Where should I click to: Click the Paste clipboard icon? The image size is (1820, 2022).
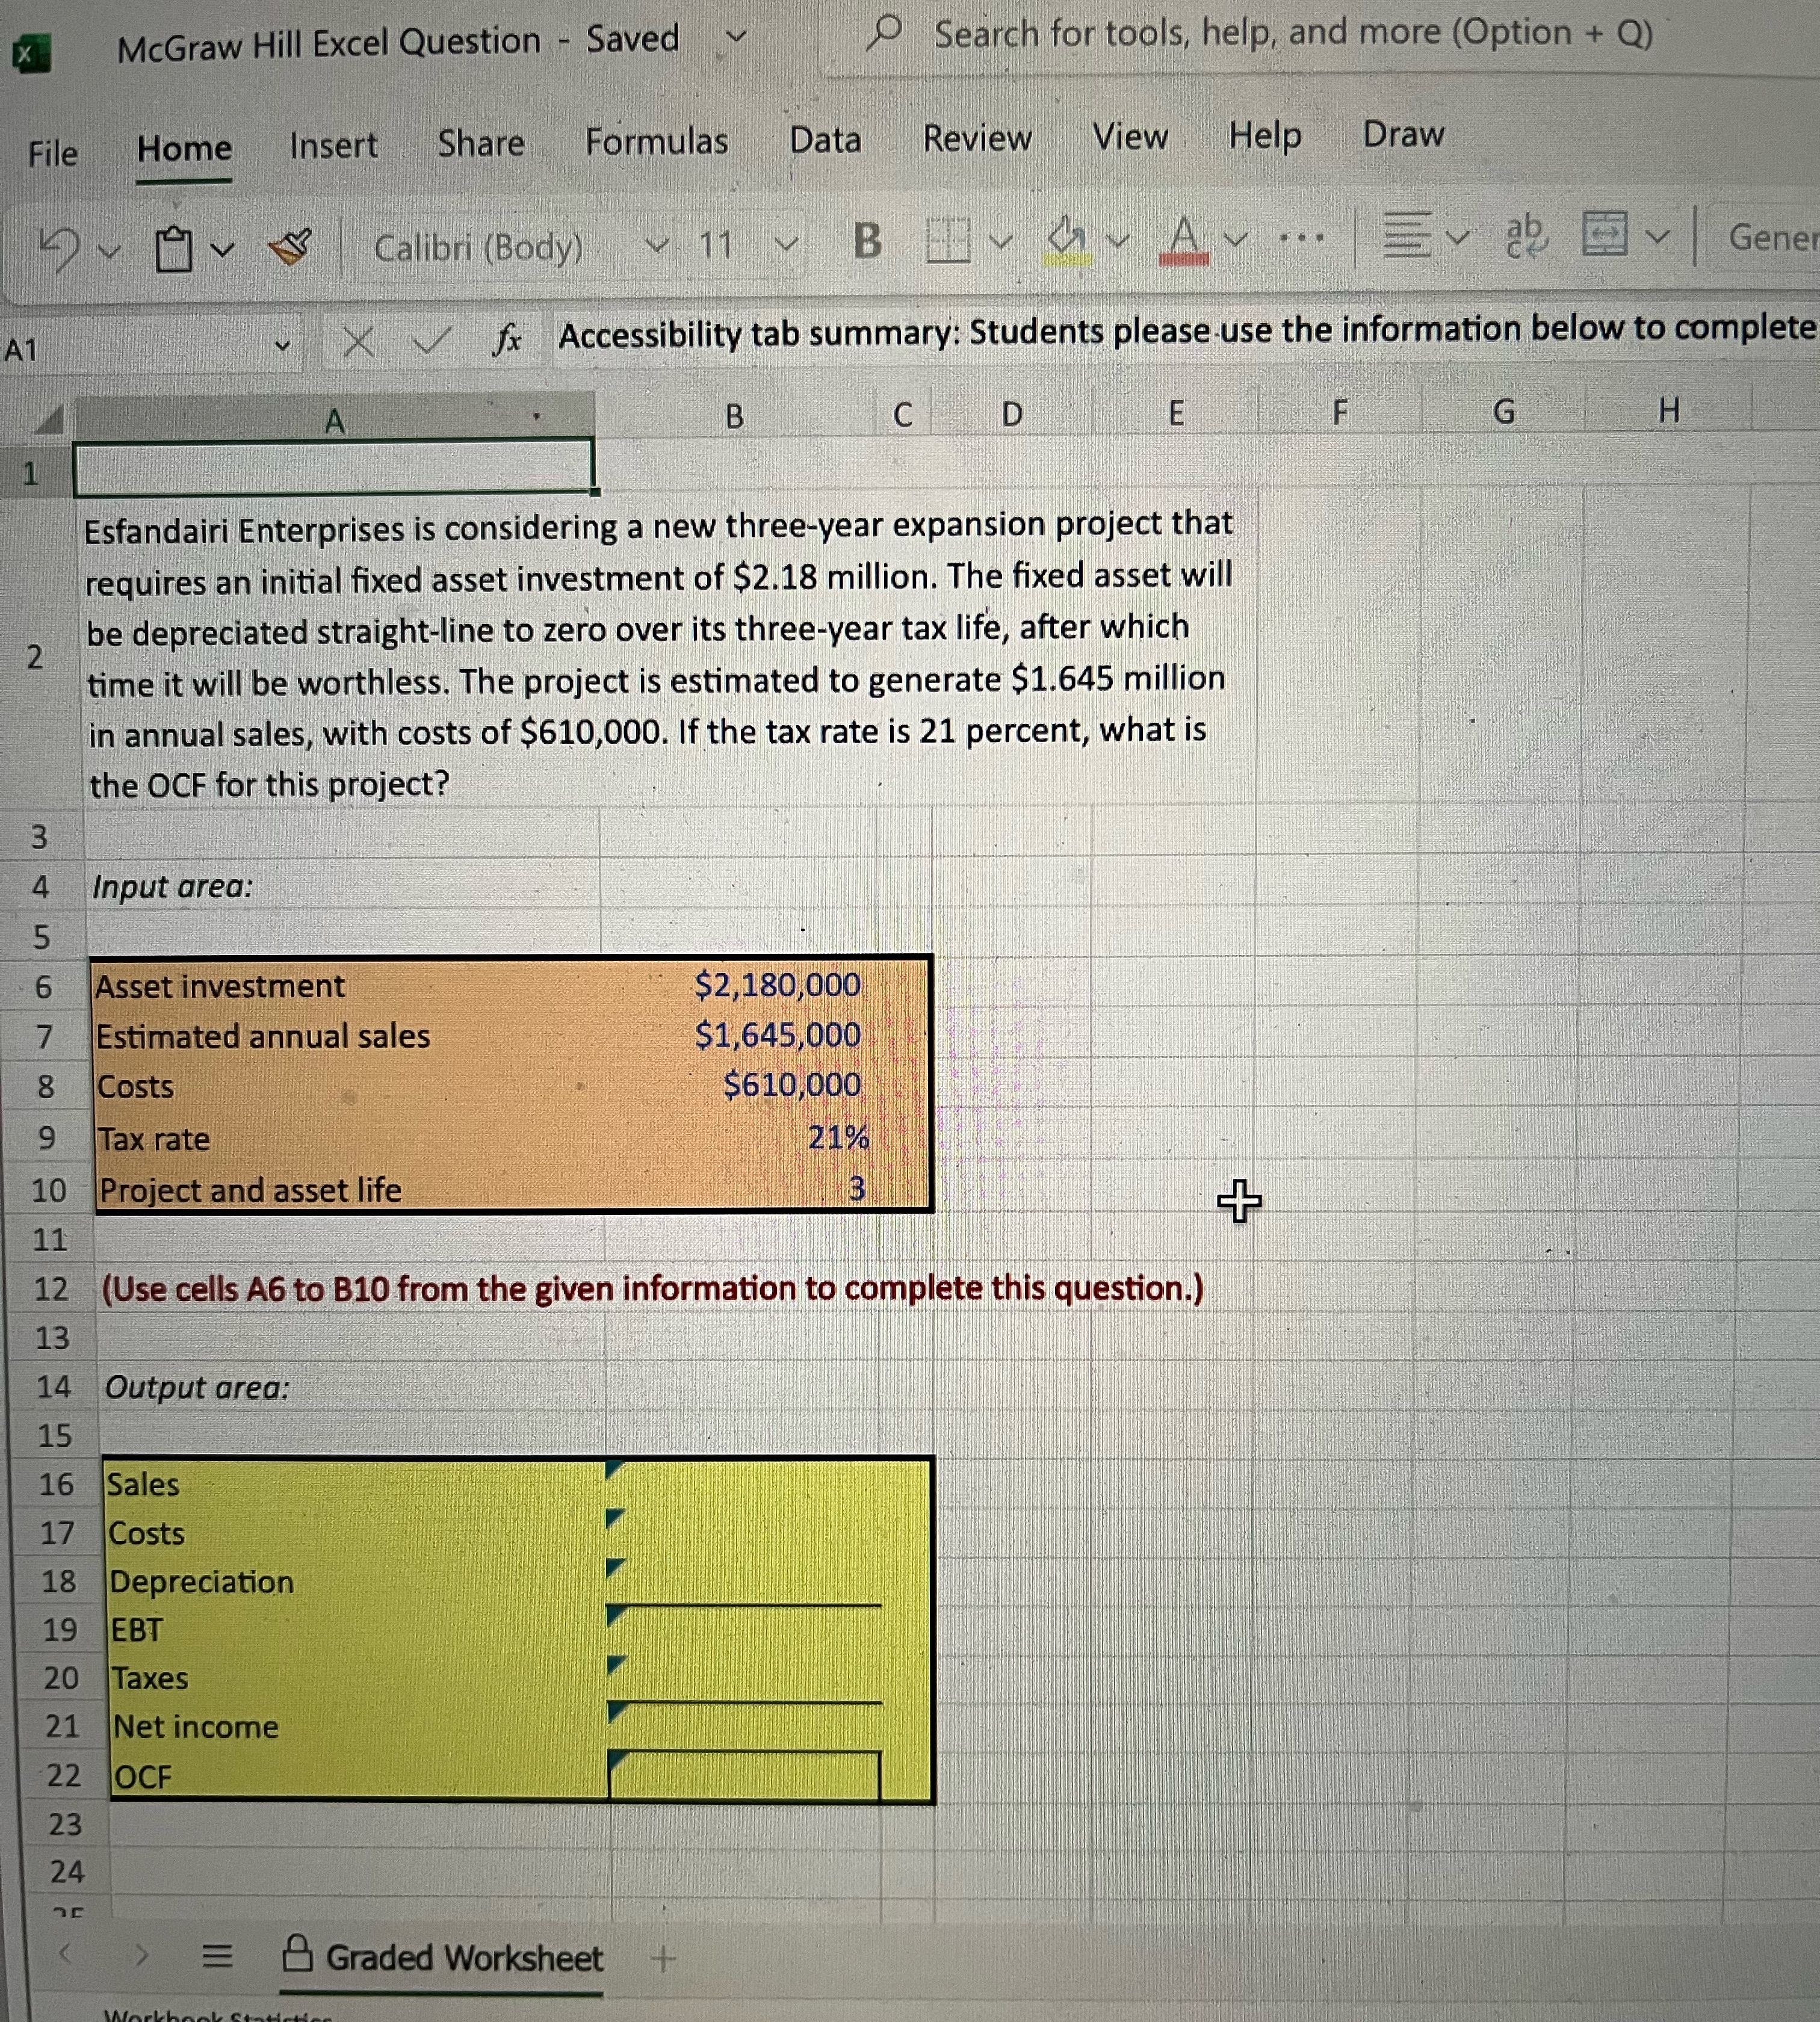[174, 248]
